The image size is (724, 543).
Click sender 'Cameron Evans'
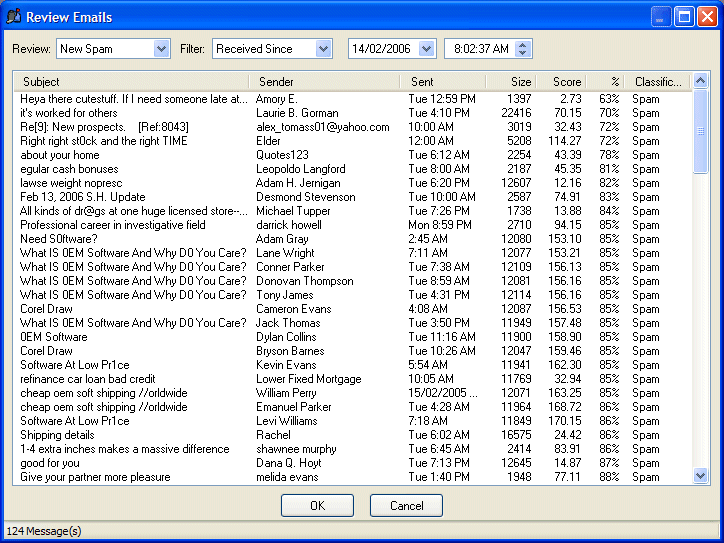point(294,309)
